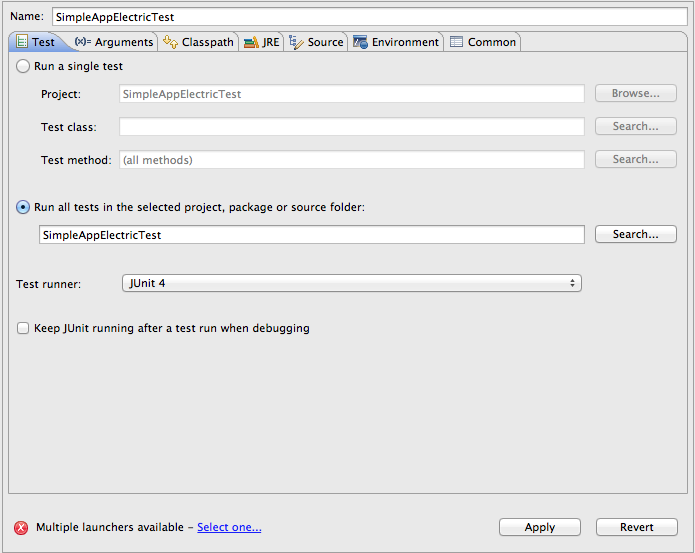The width and height of the screenshot is (695, 553).
Task: Open the JRE tab
Action: click(262, 42)
